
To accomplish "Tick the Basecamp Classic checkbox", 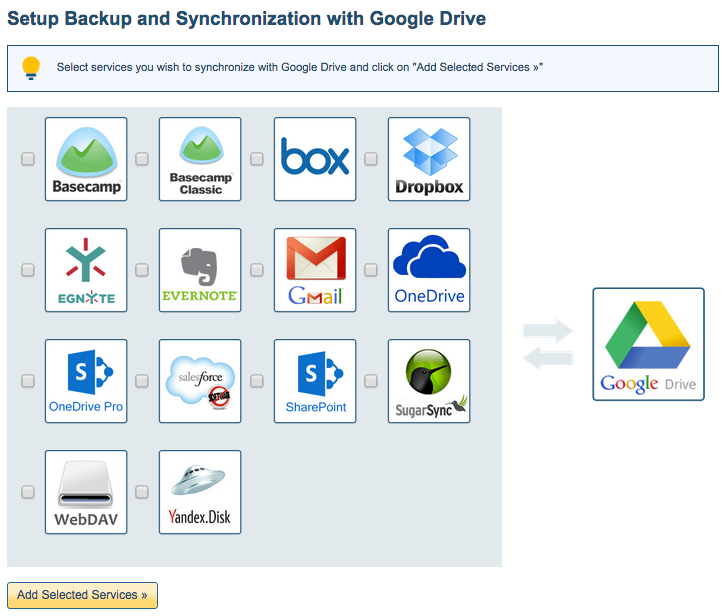I will point(142,159).
